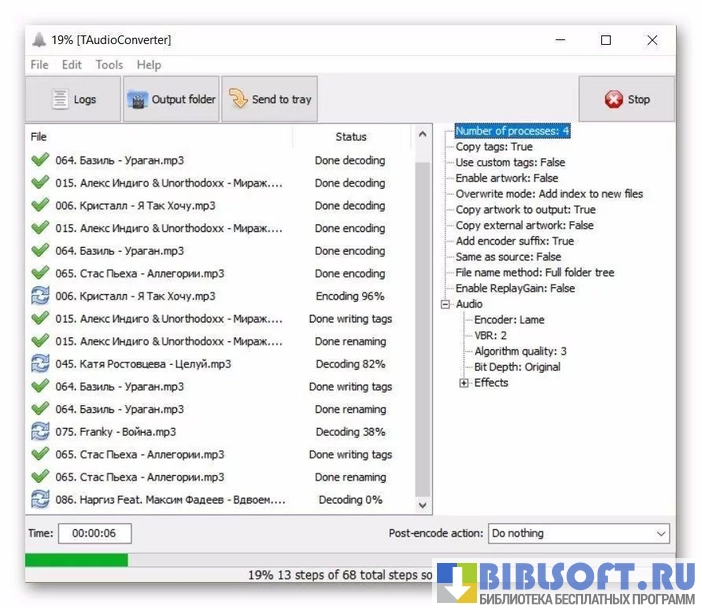Open the Post-encode action dropdown

tap(578, 534)
